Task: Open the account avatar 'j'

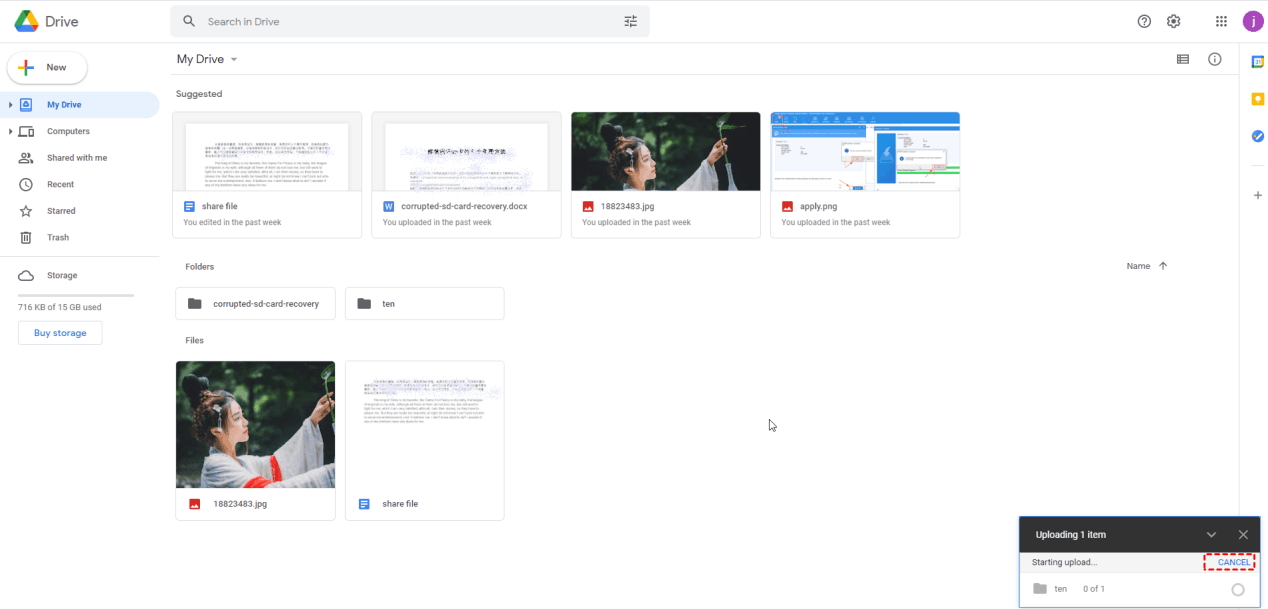Action: pos(1253,21)
